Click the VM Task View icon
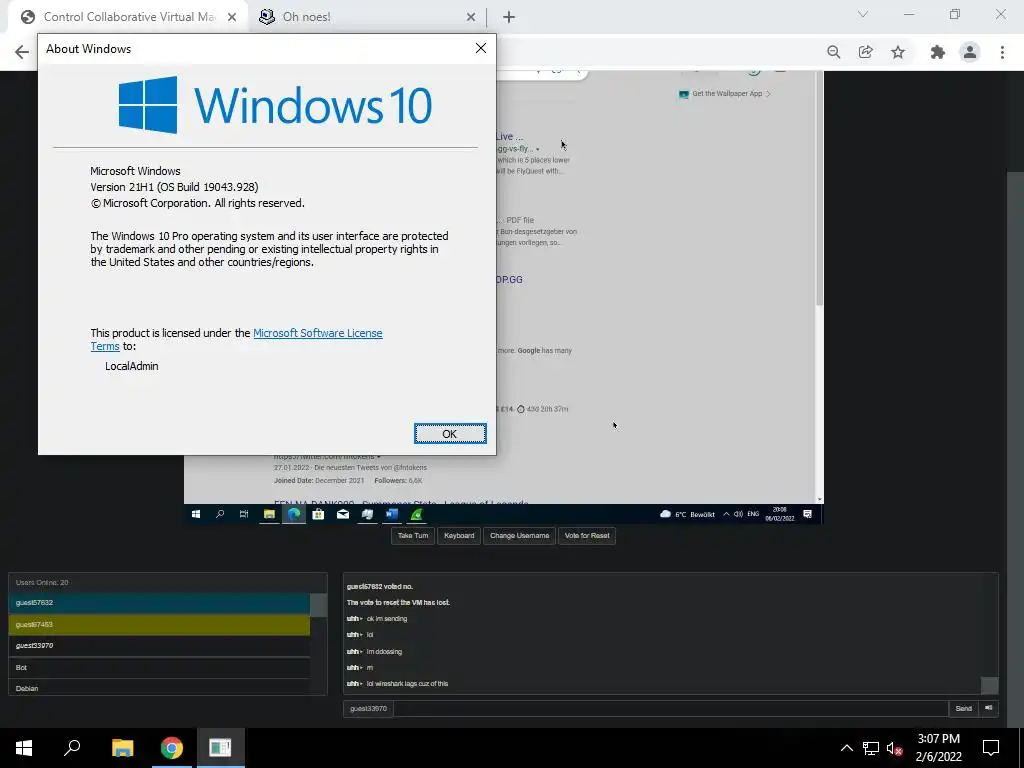The image size is (1024, 768). [x=244, y=514]
